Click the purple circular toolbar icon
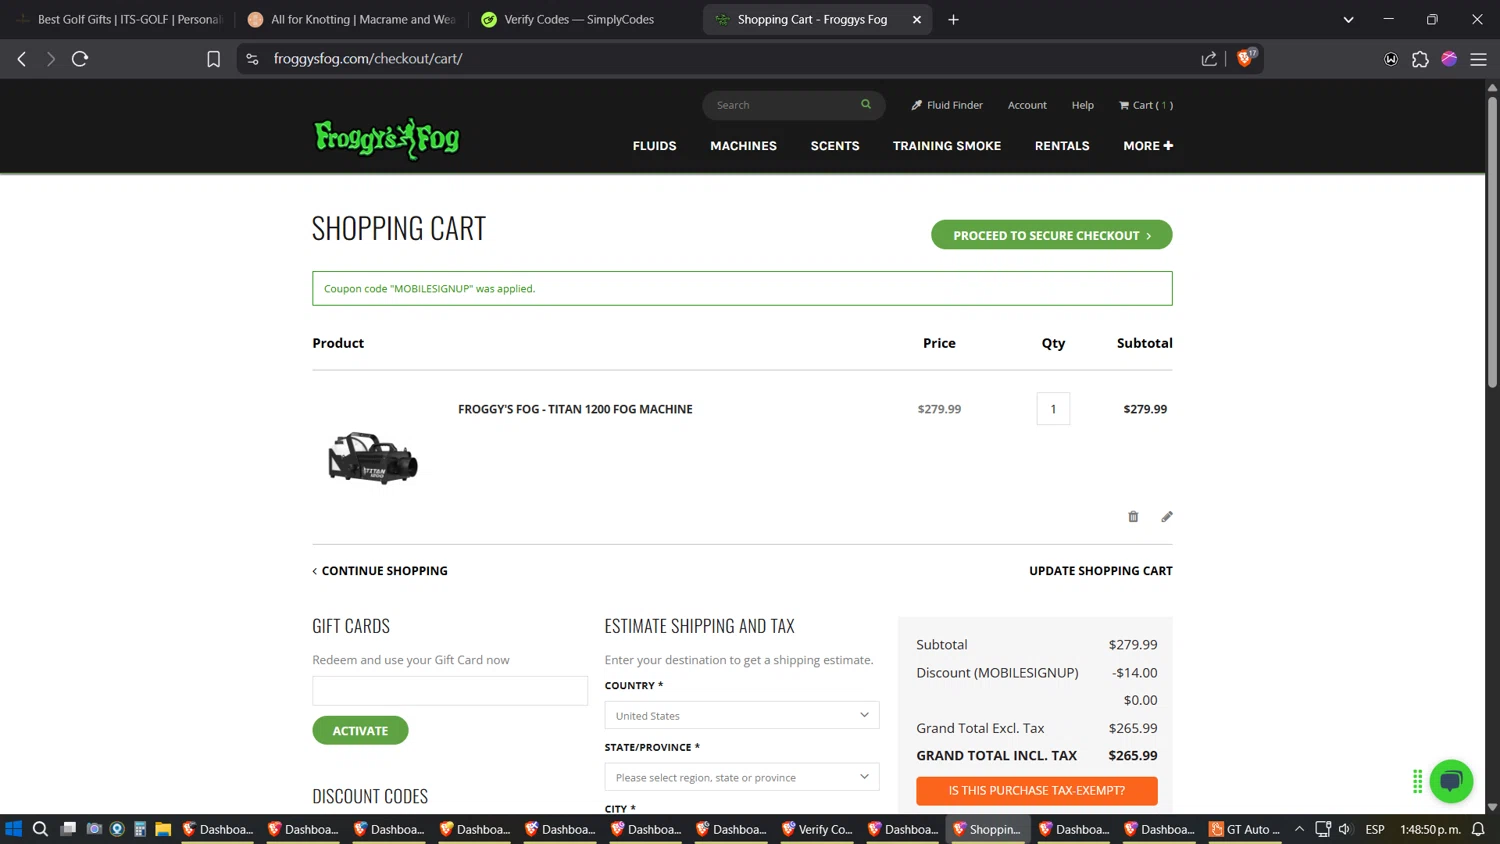 (1449, 59)
